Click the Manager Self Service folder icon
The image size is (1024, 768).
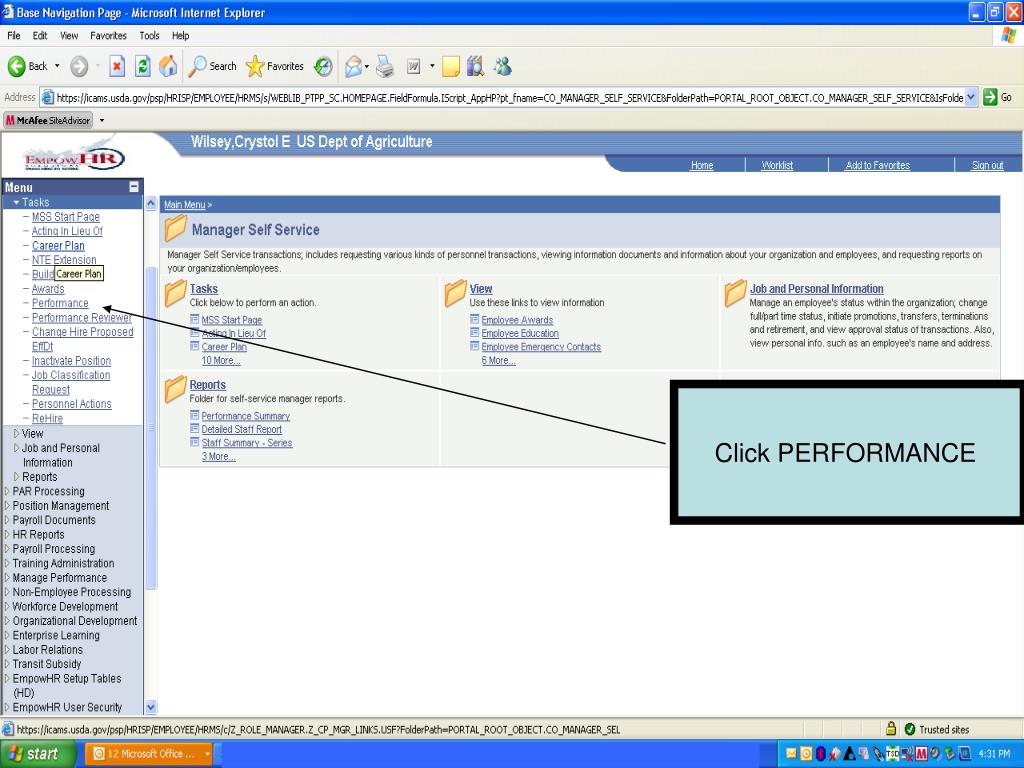[x=176, y=229]
